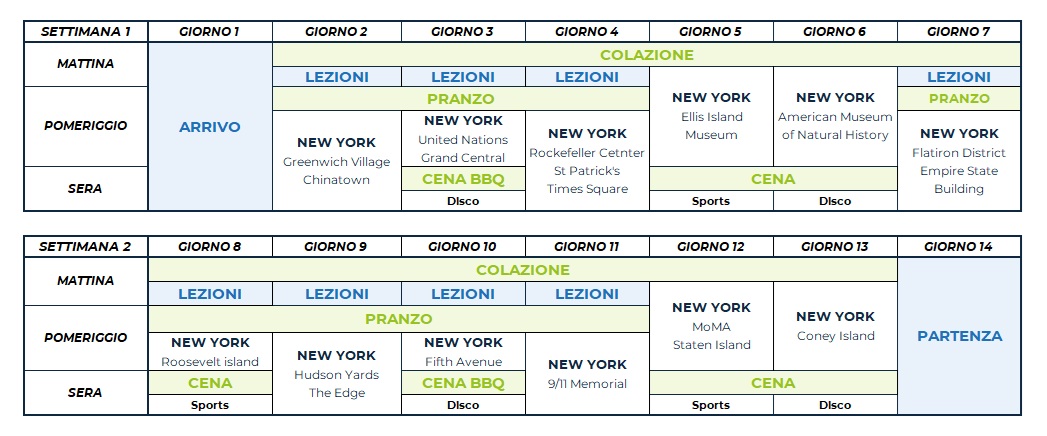Image resolution: width=1047 pixels, height=436 pixels.
Task: Click the SETTIMANA 1 header
Action: [x=86, y=31]
